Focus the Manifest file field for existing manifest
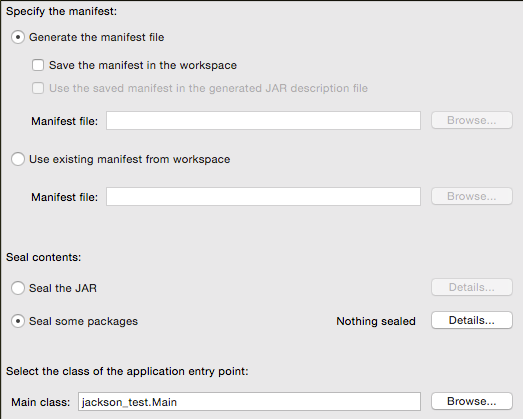Screen dimensions: 523x419 [x=263, y=196]
